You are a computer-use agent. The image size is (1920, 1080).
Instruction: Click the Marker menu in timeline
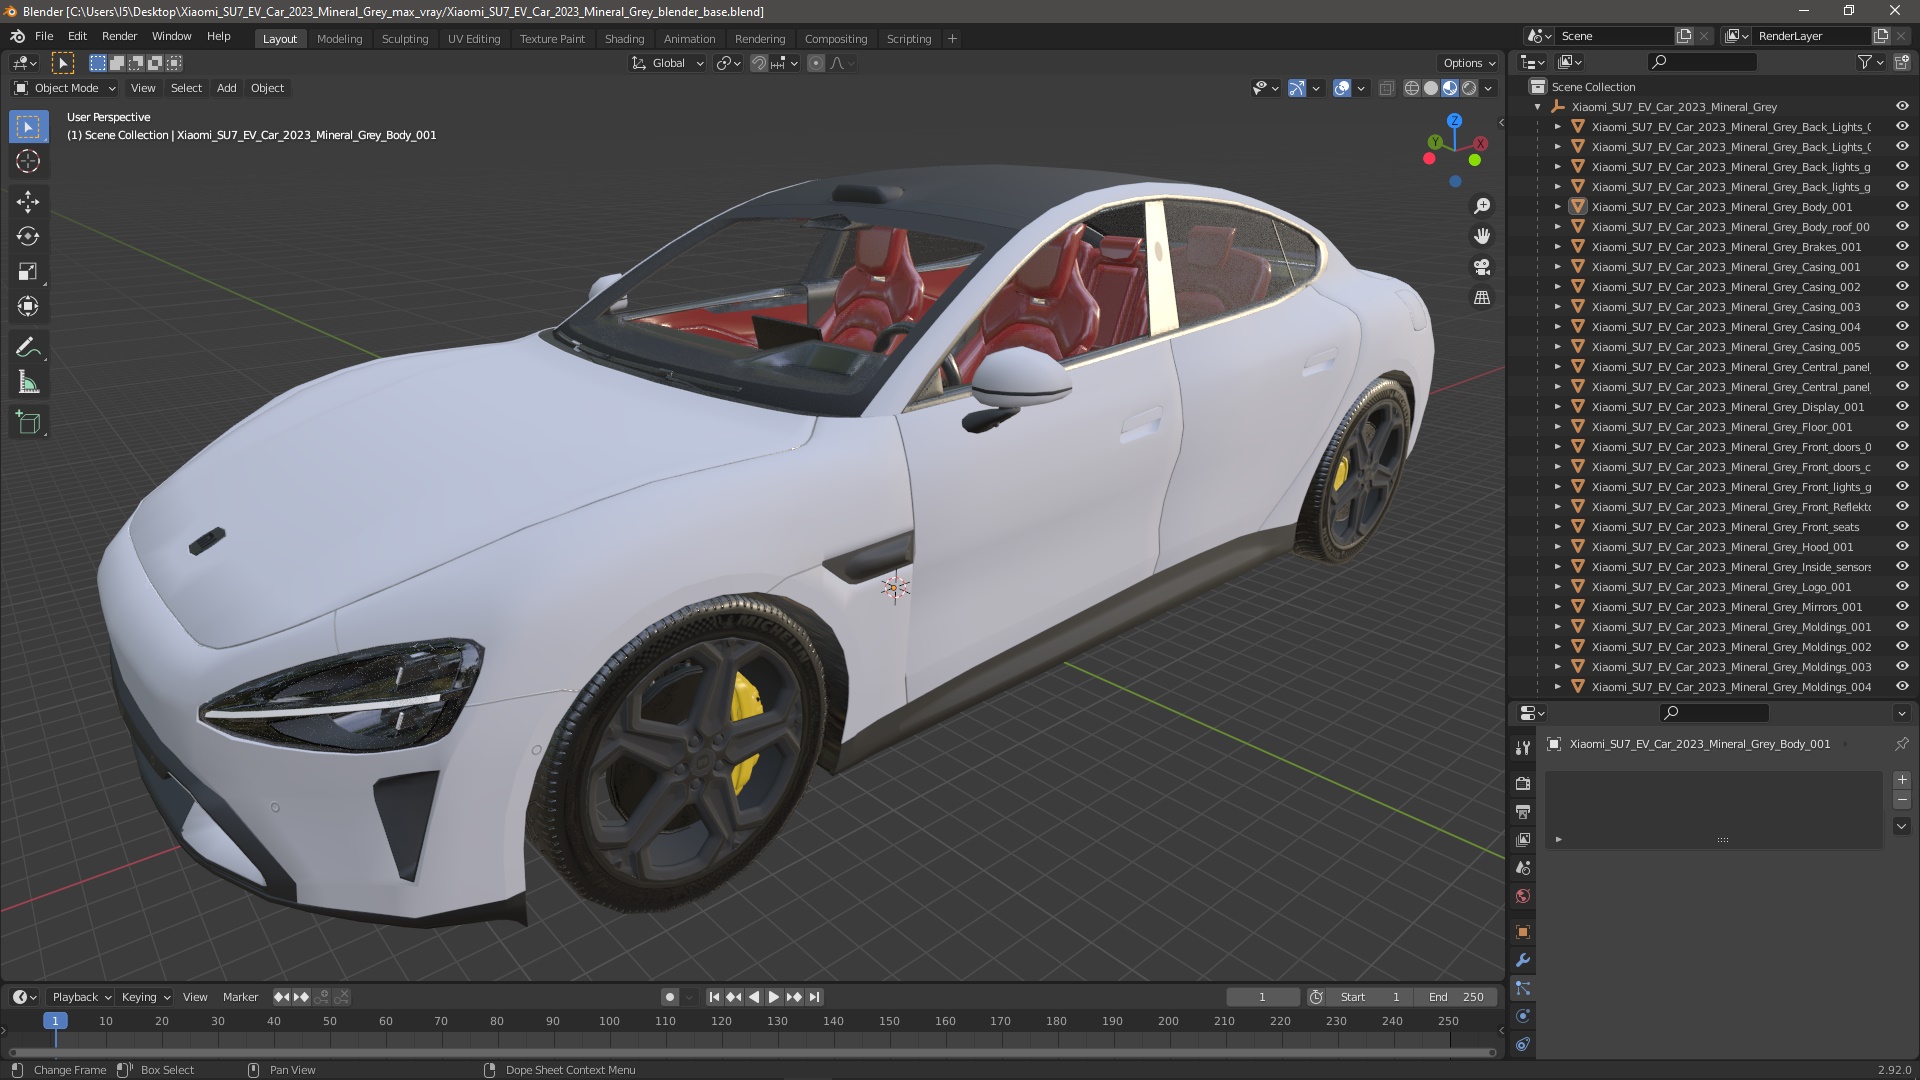click(240, 997)
